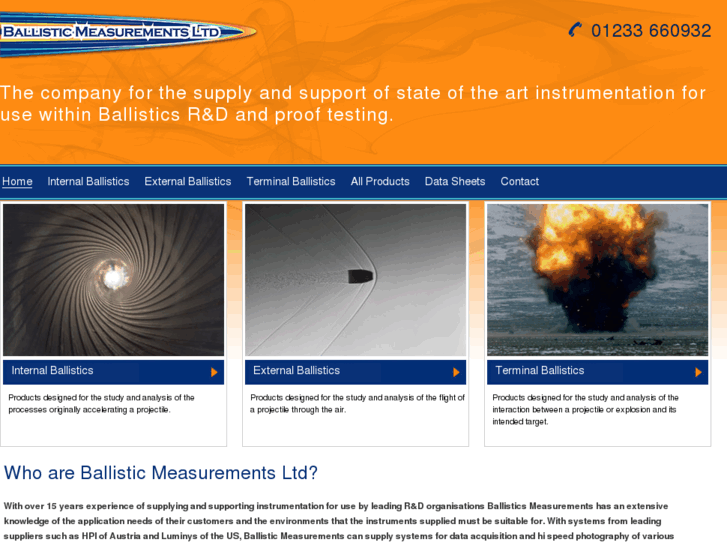Click text 'a projectile through the air.'
The image size is (727, 545).
pos(298,410)
